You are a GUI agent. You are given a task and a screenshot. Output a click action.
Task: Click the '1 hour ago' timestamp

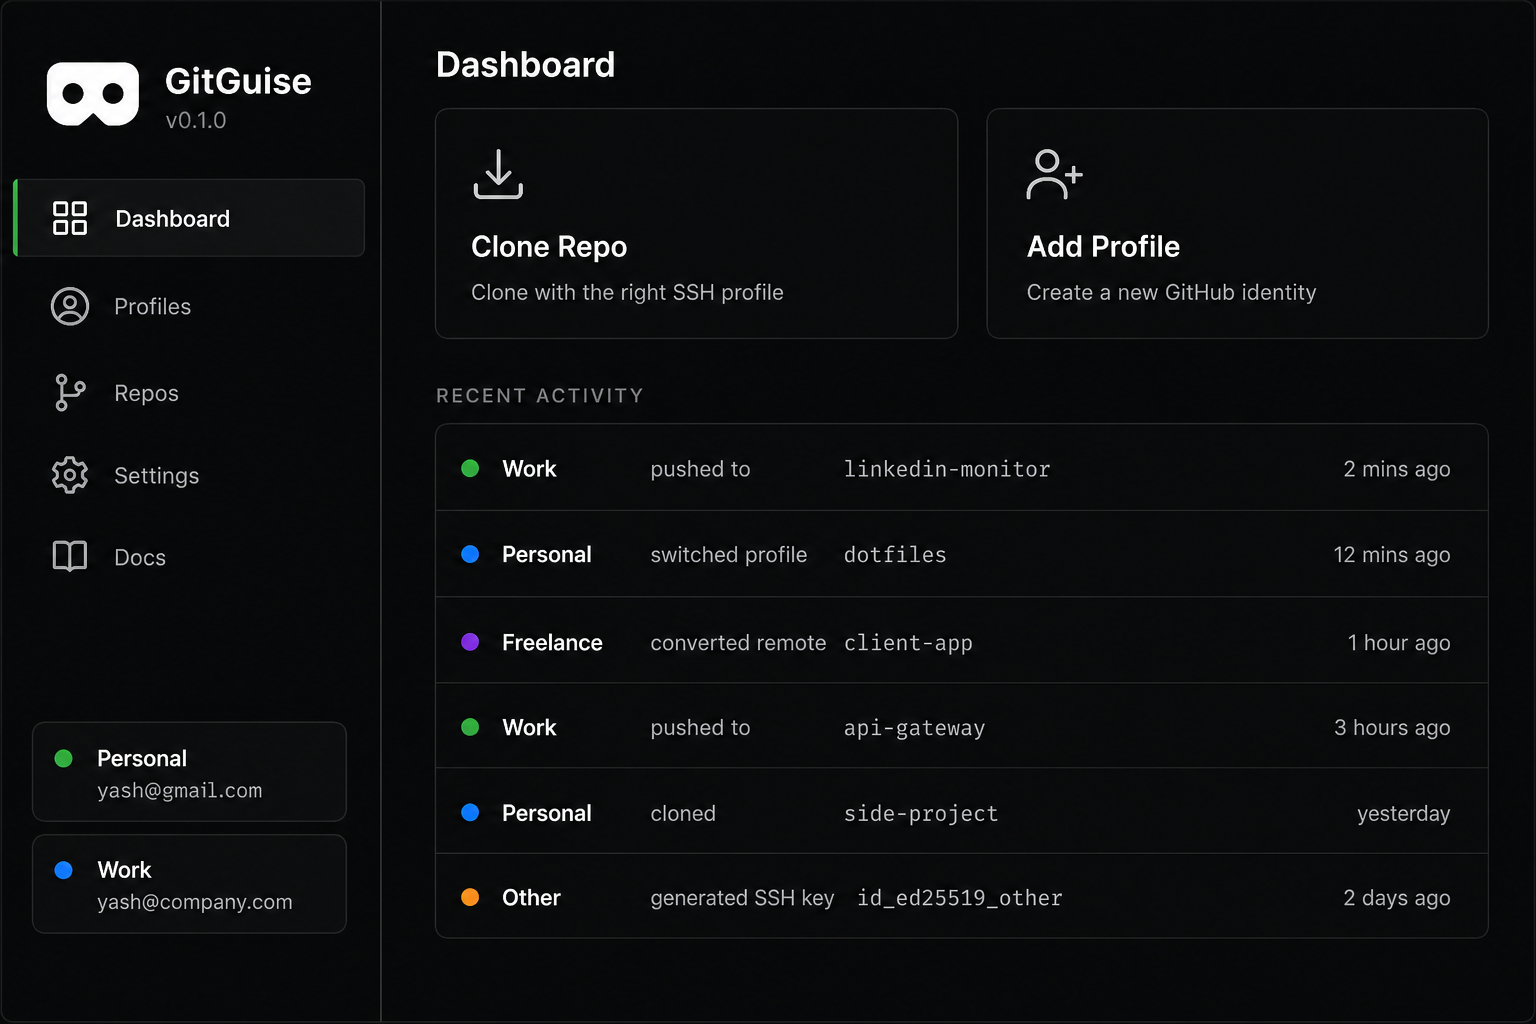pyautogui.click(x=1399, y=643)
